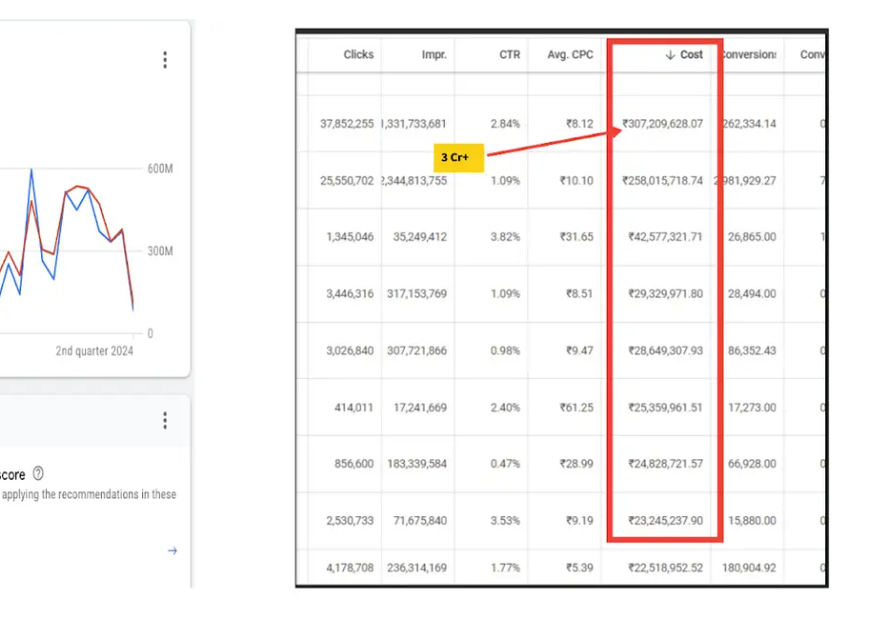Click the down sort arrow in Cost header
This screenshot has width=880, height=617.
pos(670,55)
